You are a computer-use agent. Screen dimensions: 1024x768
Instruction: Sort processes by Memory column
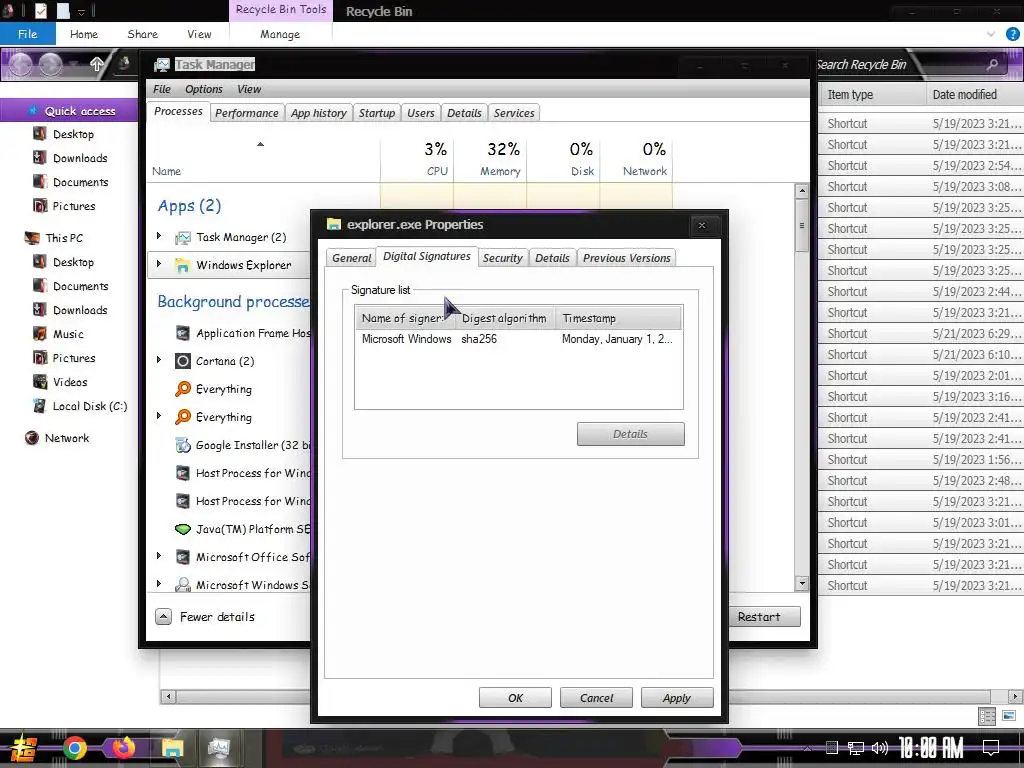[x=490, y=159]
